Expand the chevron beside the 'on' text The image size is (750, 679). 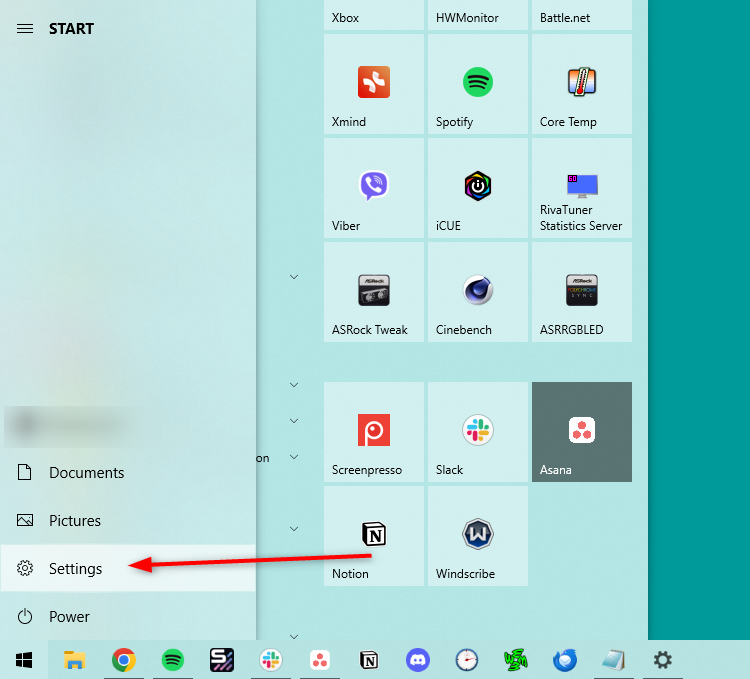point(294,457)
